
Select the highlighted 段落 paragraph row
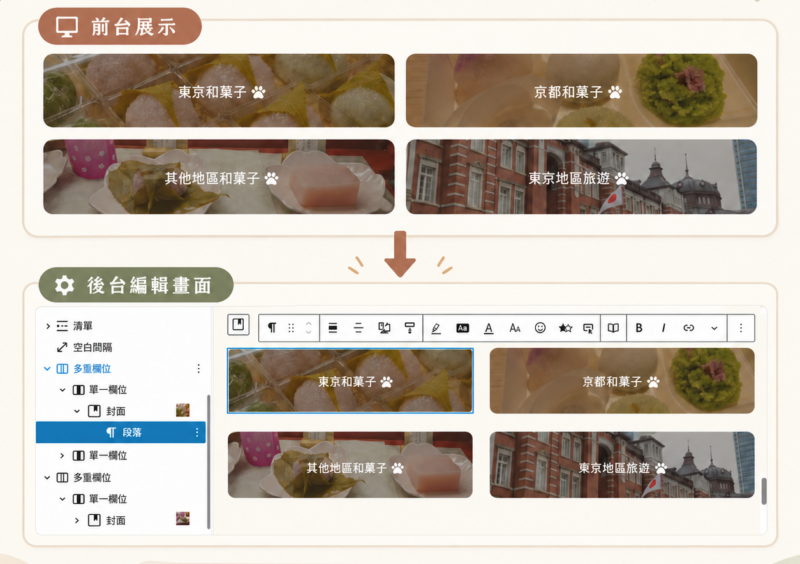pyautogui.click(x=121, y=432)
